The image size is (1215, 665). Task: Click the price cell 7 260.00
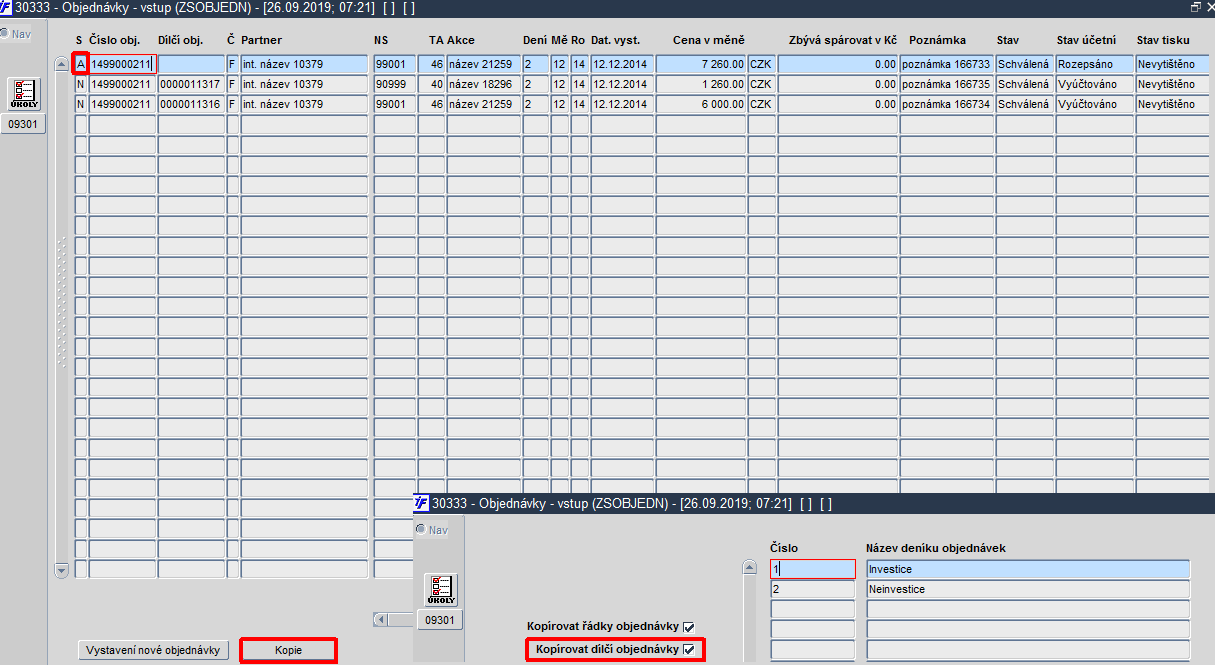coord(700,64)
